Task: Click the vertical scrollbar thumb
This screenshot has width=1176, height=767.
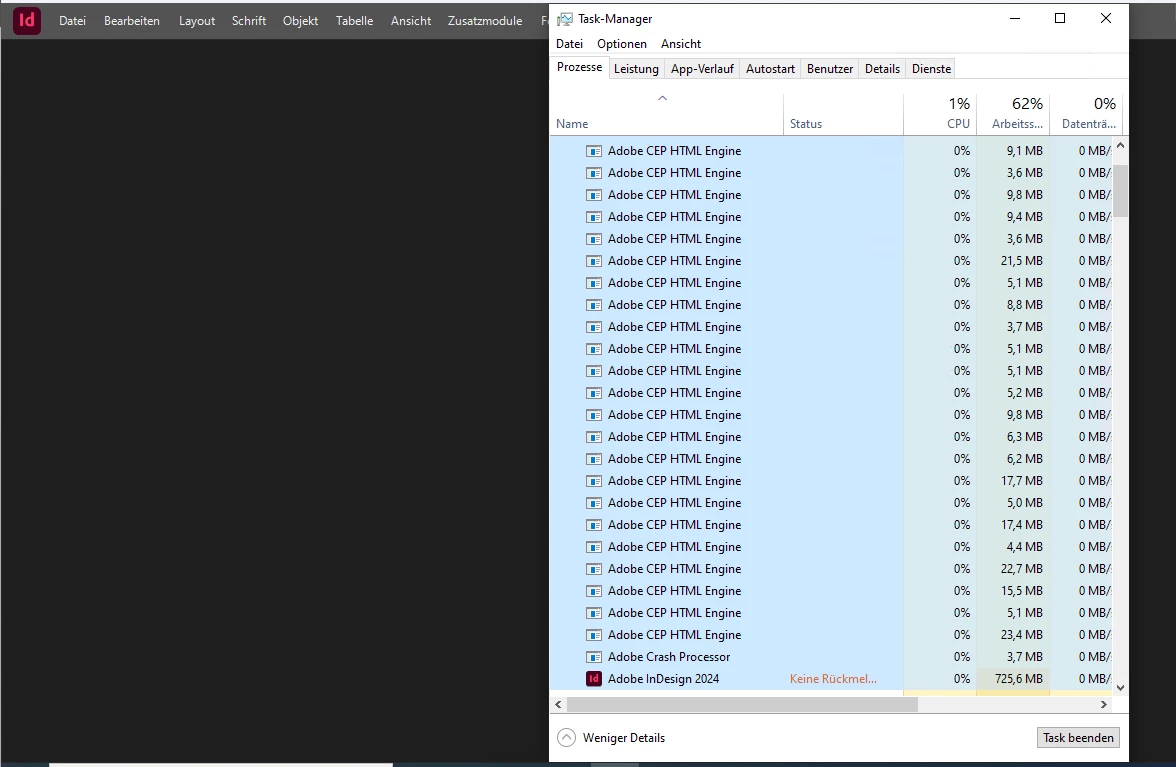Action: point(1120,191)
